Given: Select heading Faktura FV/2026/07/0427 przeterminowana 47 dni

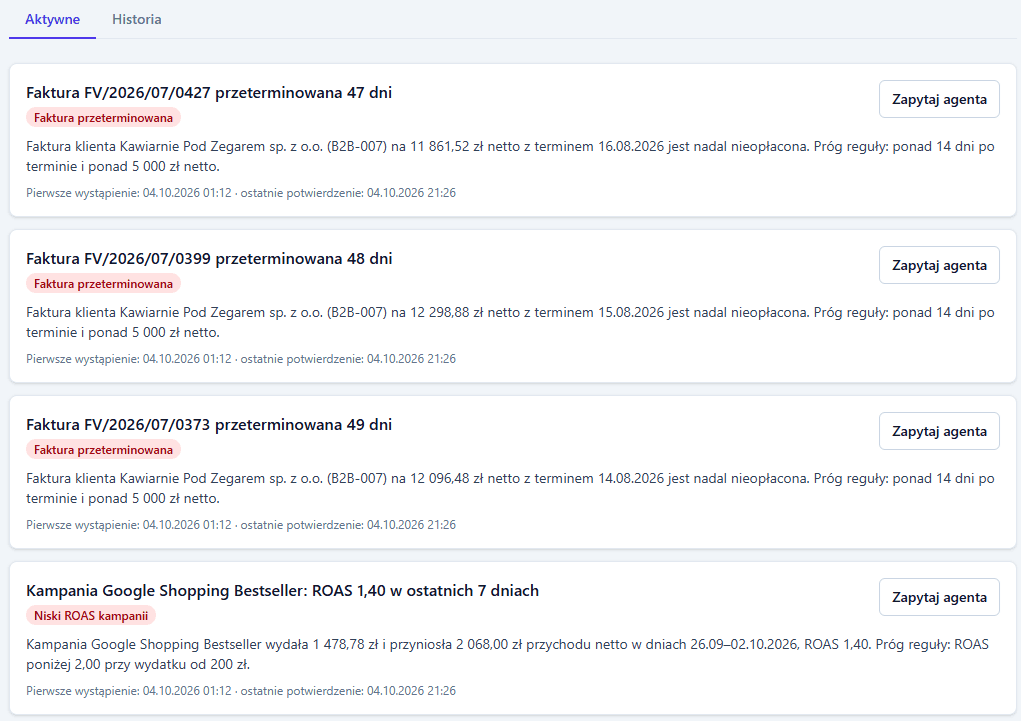Looking at the screenshot, I should click(209, 92).
